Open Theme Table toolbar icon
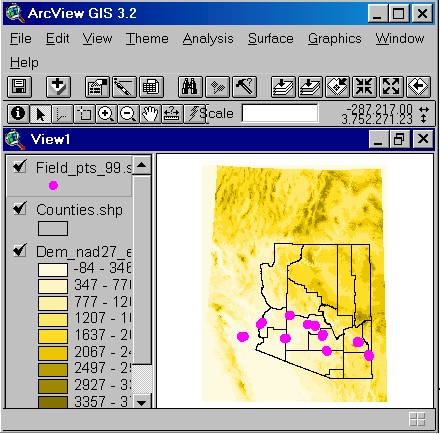Viewport: 440px width, 434px height. [x=151, y=87]
